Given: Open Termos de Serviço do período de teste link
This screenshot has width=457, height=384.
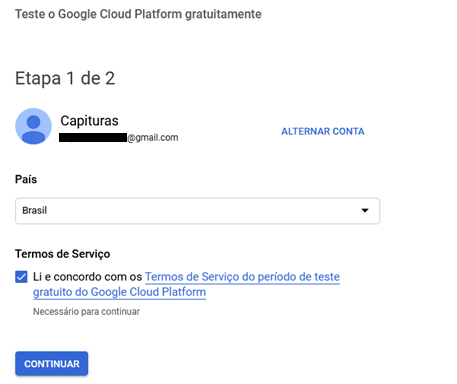Looking at the screenshot, I should [242, 277].
